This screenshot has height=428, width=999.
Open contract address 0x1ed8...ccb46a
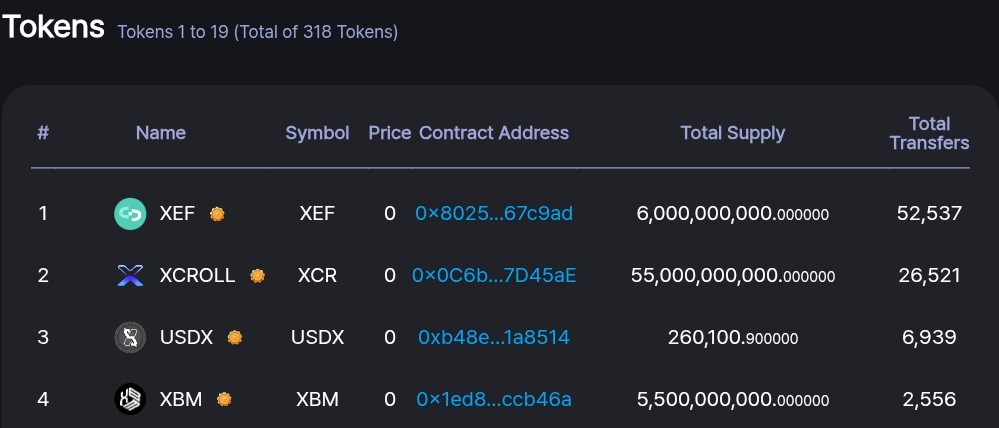tap(494, 399)
